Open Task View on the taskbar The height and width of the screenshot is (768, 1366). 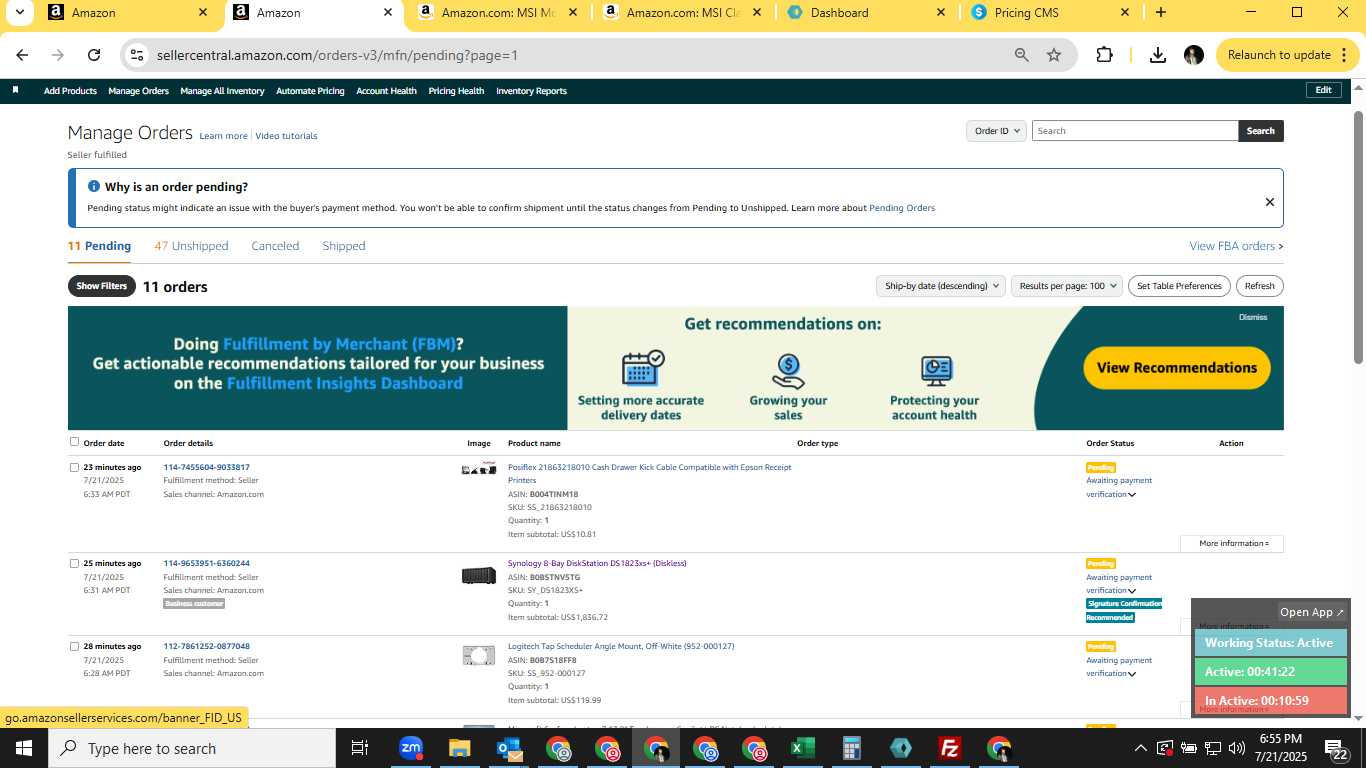[360, 748]
